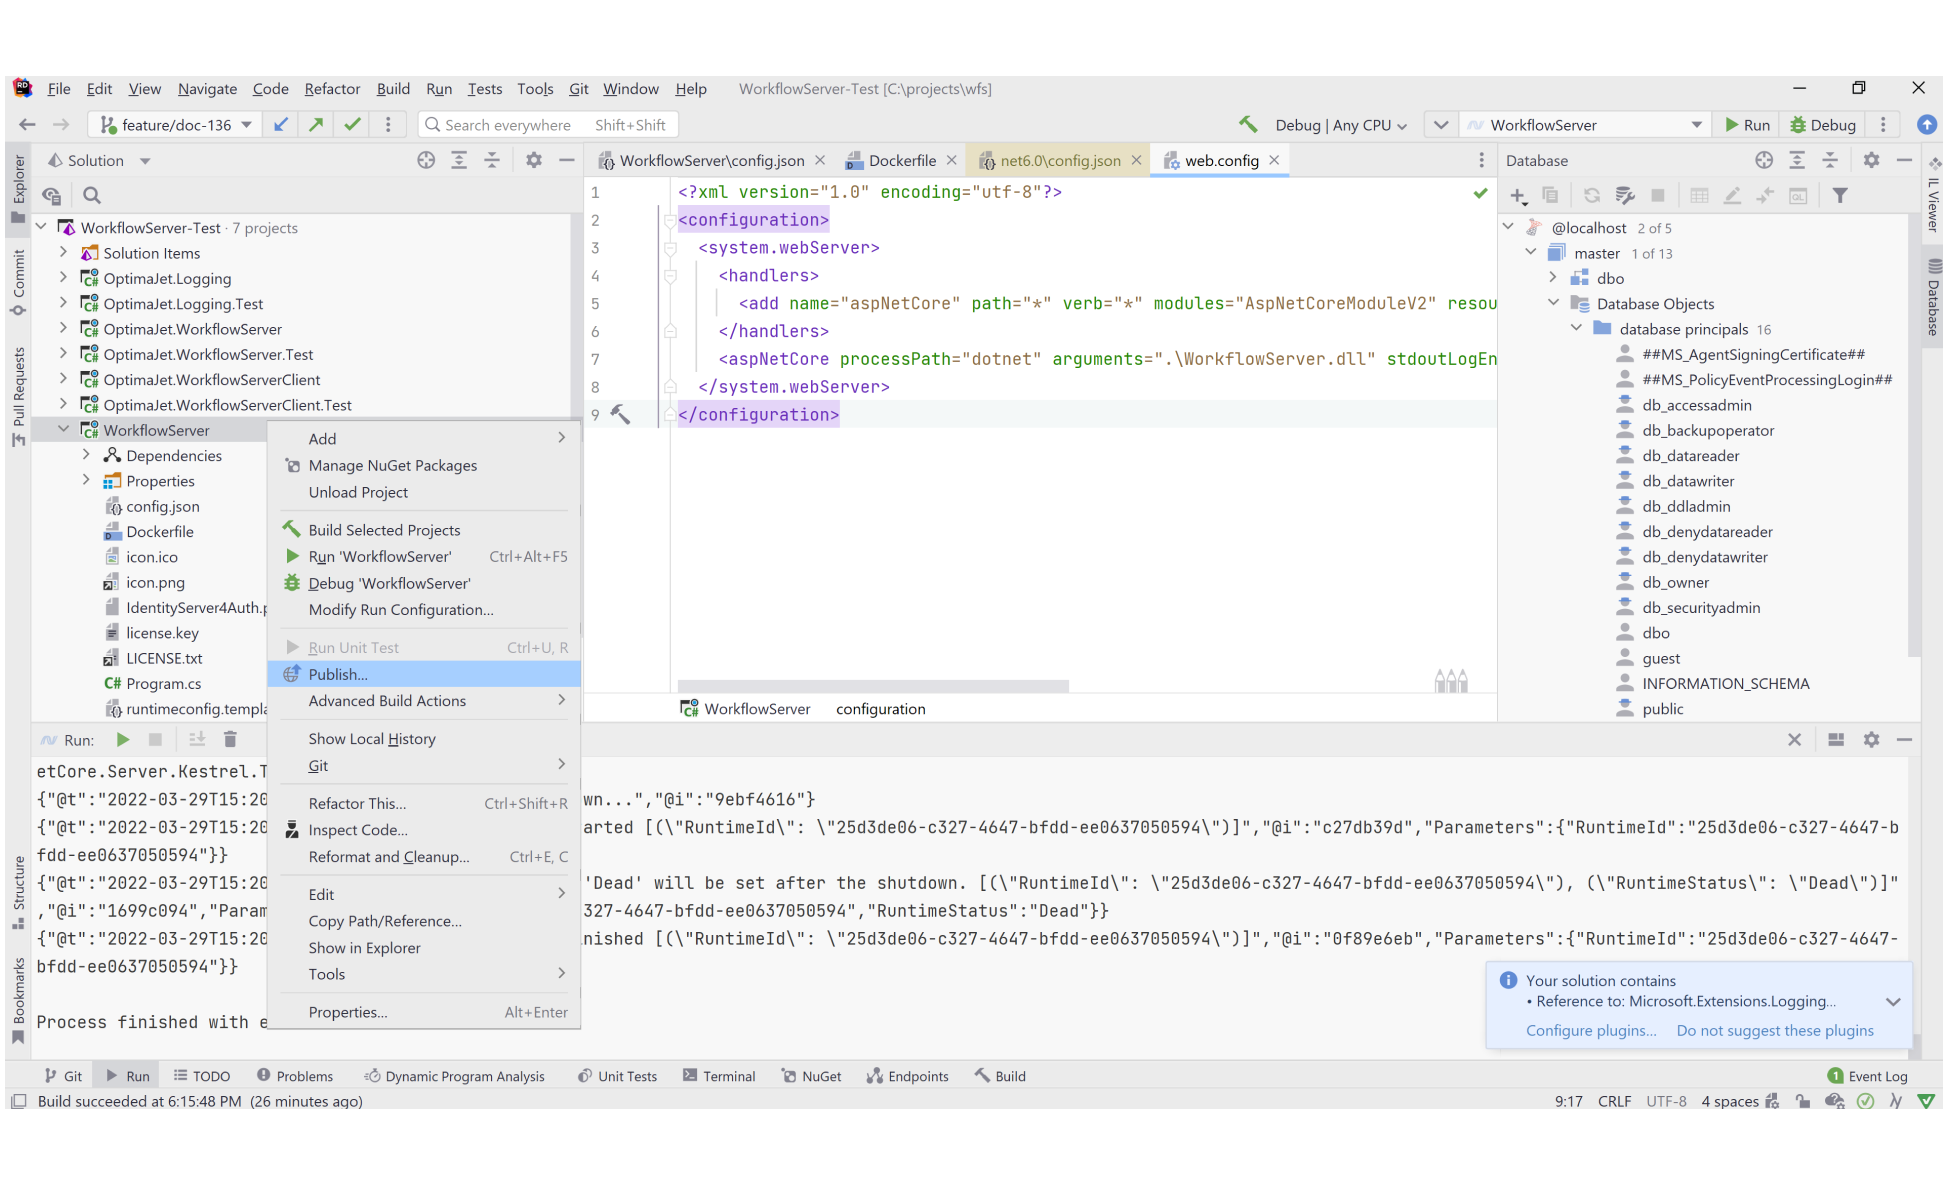Open Terminal tool window
Viewport: 1948px width, 1186px height.
(719, 1076)
